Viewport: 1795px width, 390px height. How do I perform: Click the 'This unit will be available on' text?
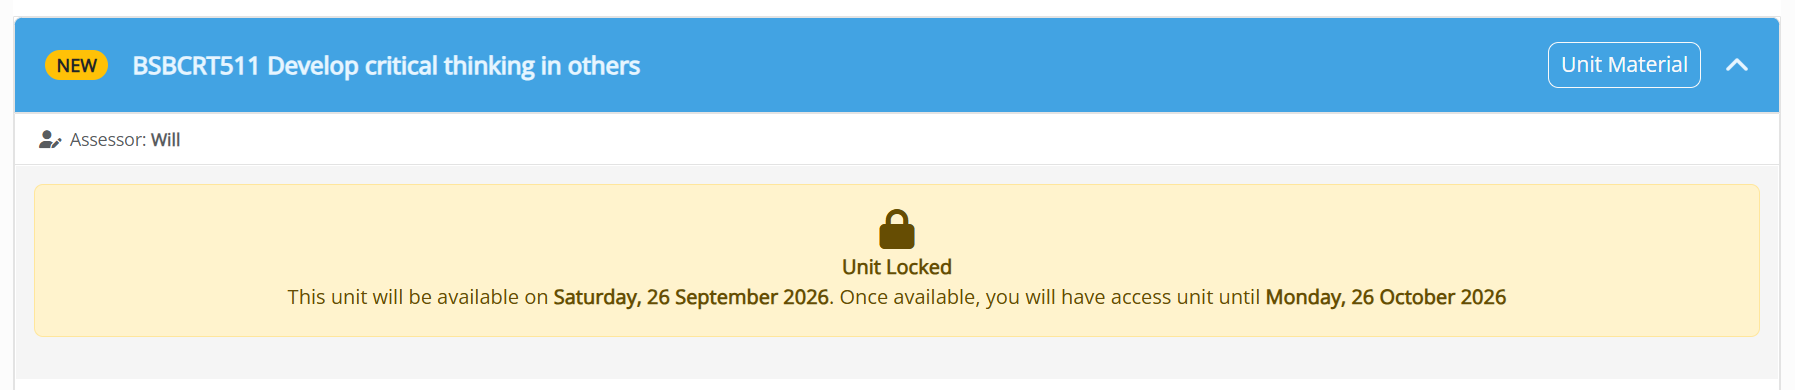(x=418, y=297)
